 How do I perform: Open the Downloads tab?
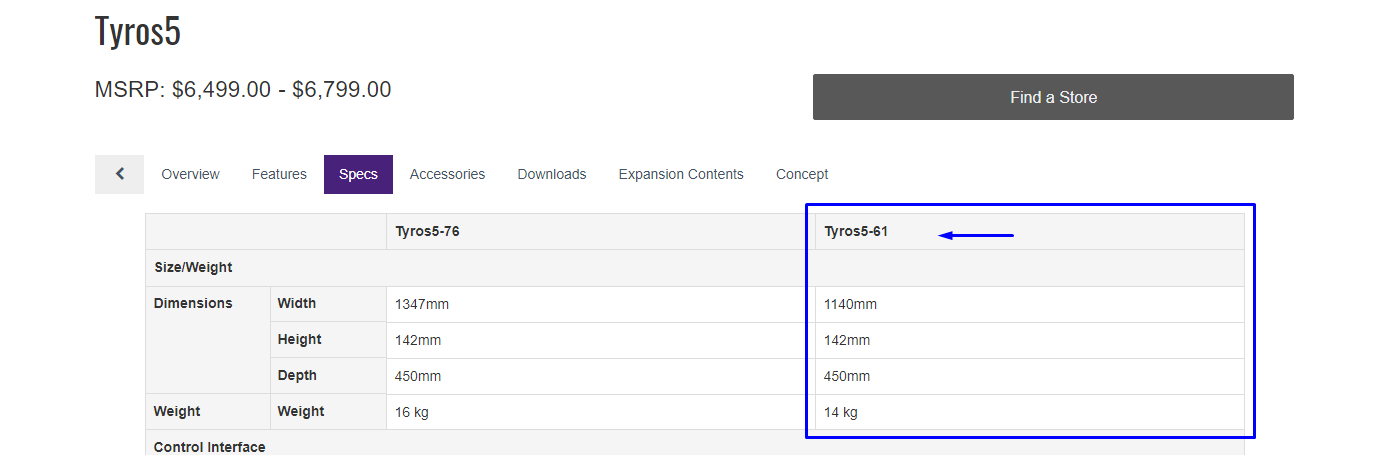pos(552,174)
